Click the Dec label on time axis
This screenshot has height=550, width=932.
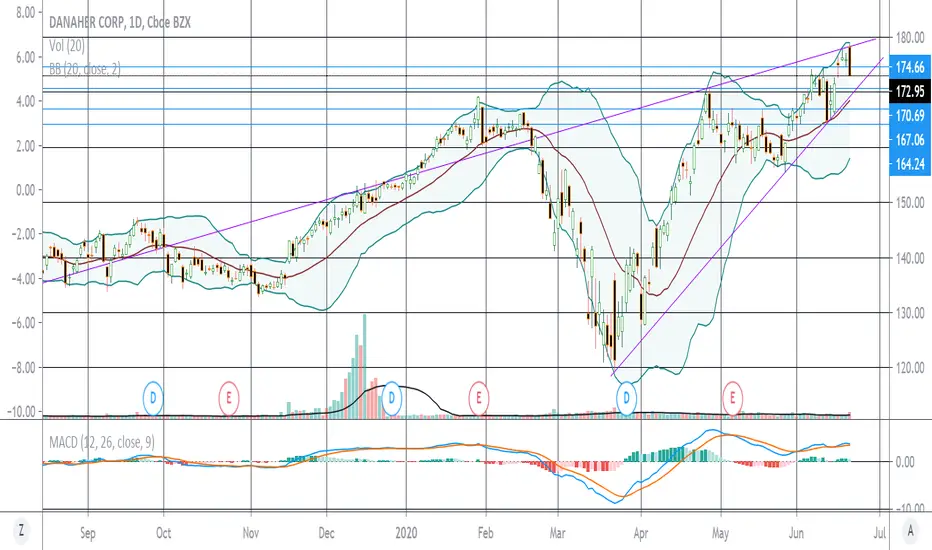coord(326,533)
